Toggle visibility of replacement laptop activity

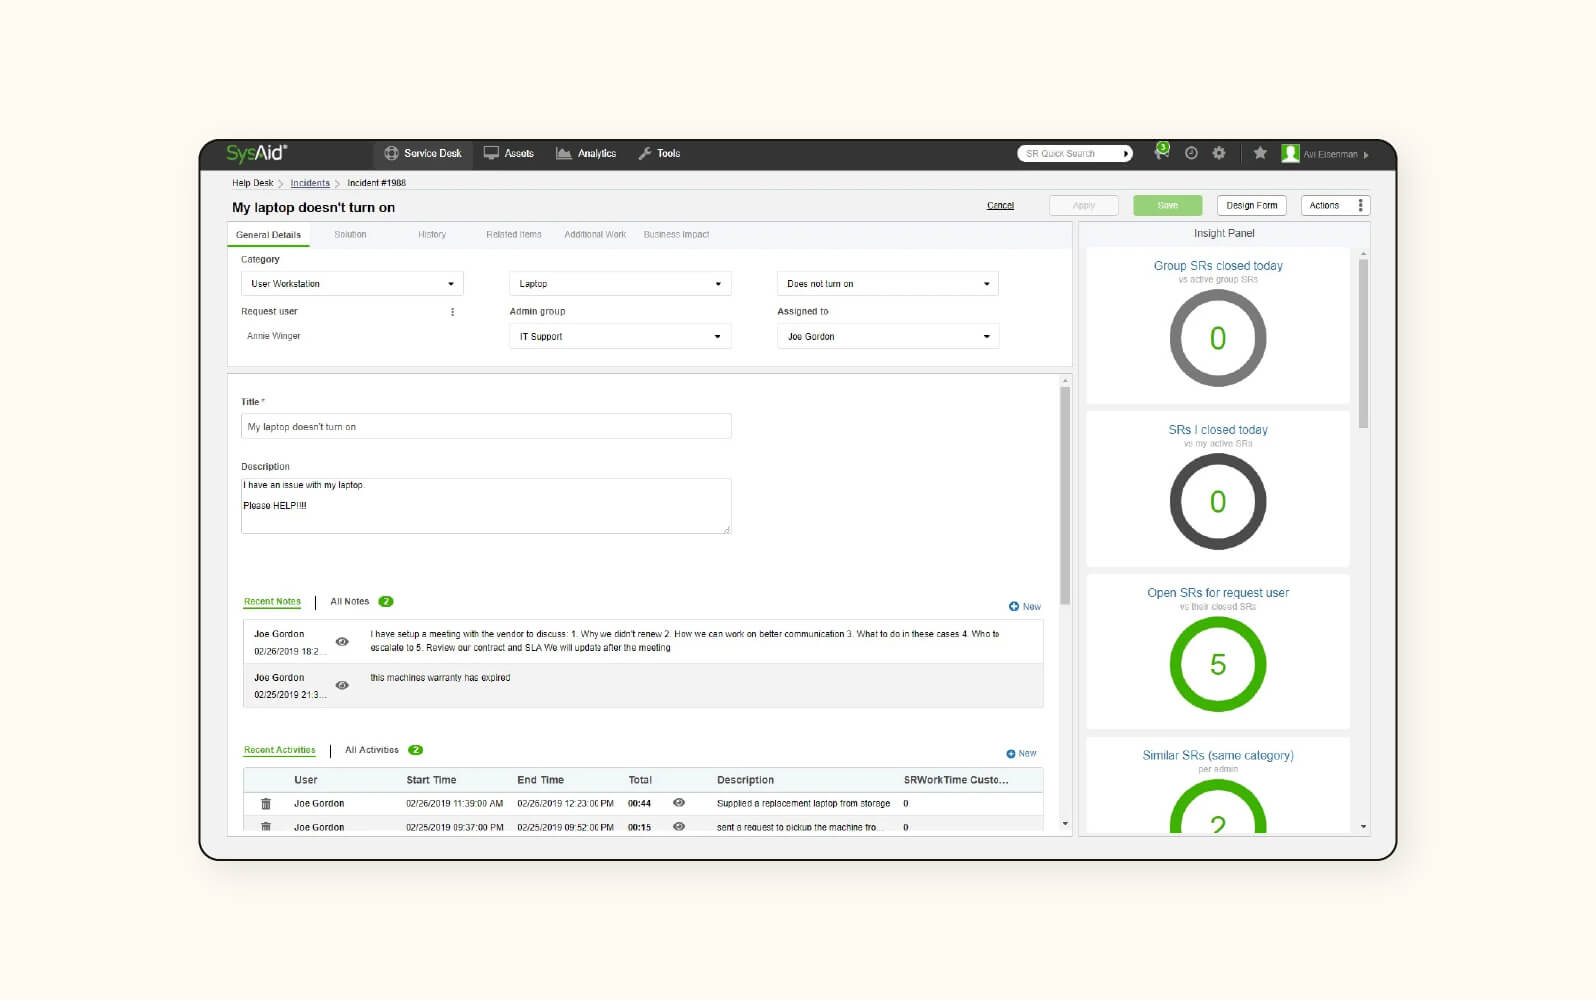pos(679,803)
